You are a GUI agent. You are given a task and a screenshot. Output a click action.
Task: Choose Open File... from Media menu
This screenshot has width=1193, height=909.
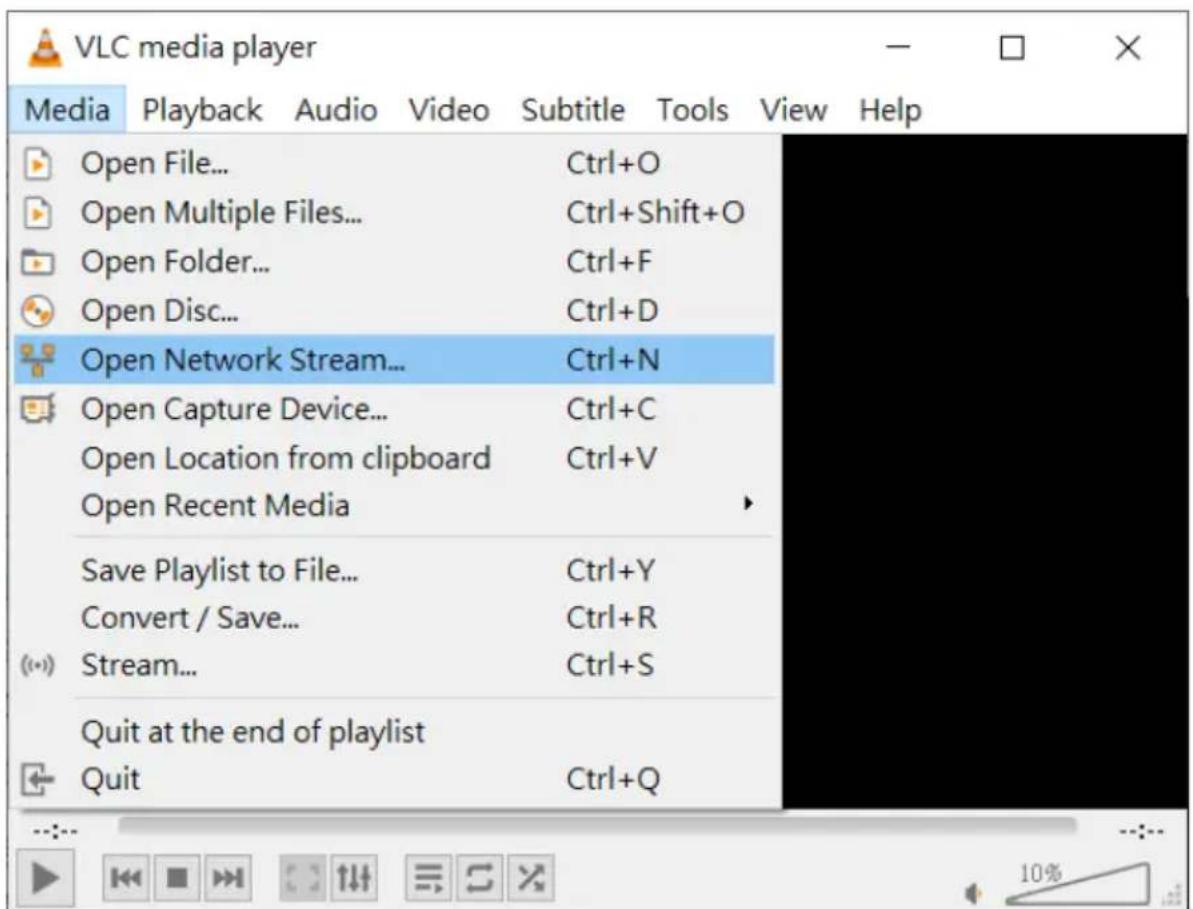pyautogui.click(x=394, y=164)
